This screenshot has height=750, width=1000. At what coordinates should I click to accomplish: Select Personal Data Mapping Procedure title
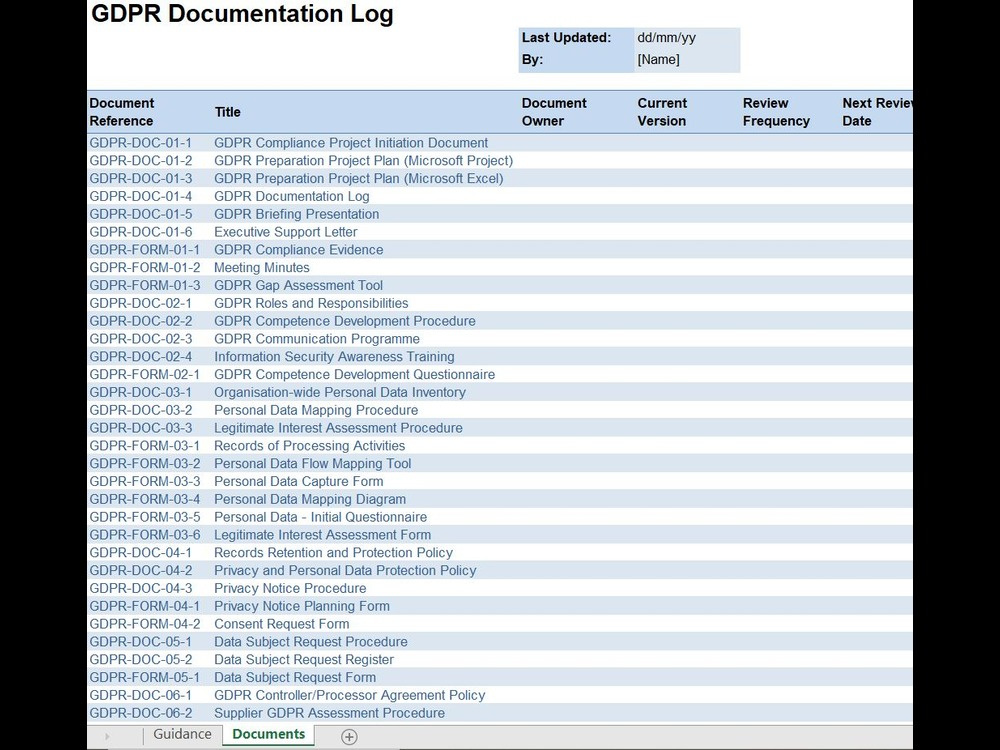pos(316,411)
